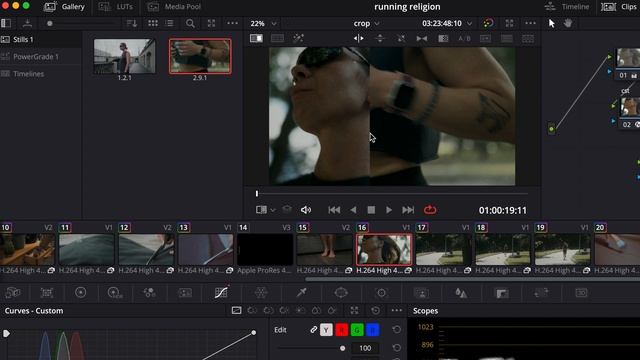Select the PowerGrade 1 album
This screenshot has height=360, width=640.
point(36,57)
